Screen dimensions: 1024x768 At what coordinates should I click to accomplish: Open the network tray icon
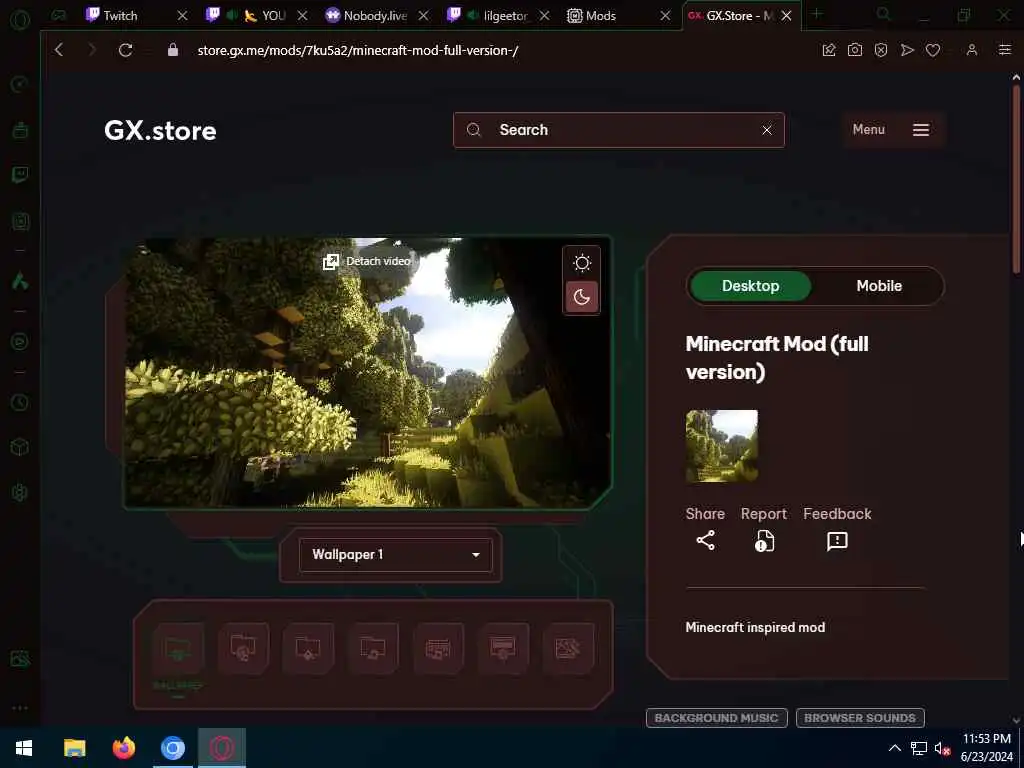[x=919, y=749]
